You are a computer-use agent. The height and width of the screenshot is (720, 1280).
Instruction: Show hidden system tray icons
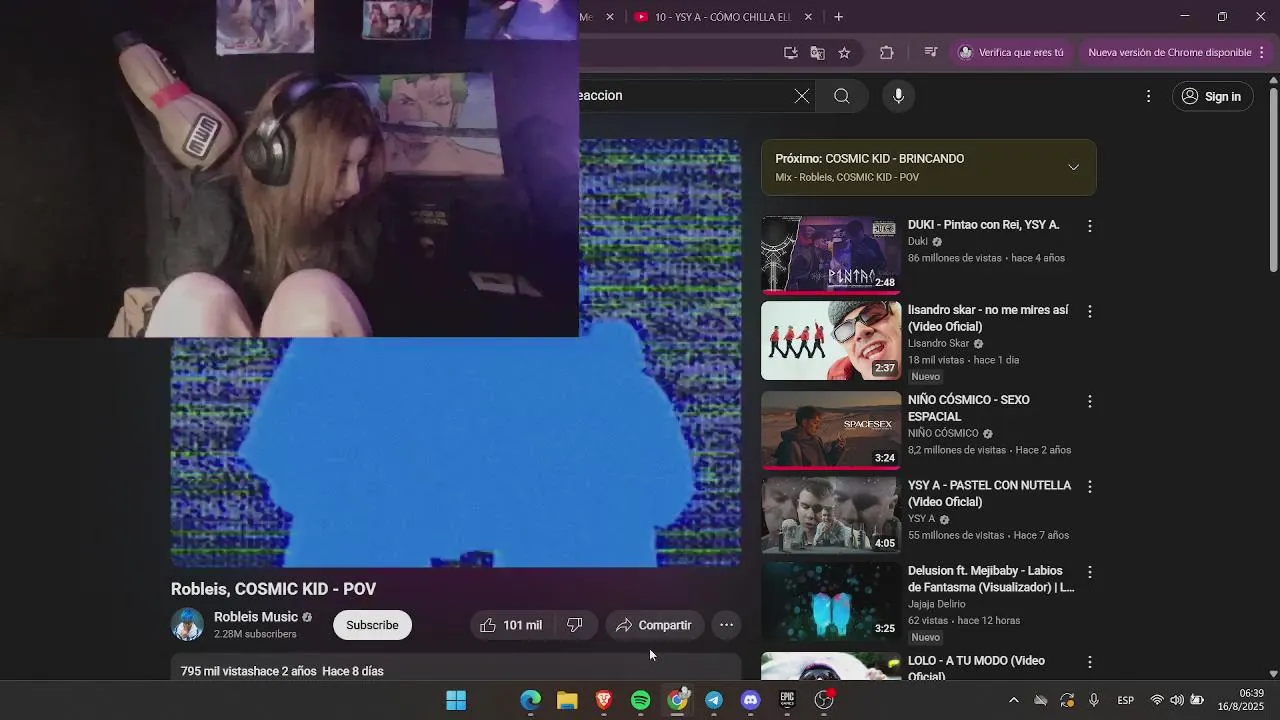1013,700
